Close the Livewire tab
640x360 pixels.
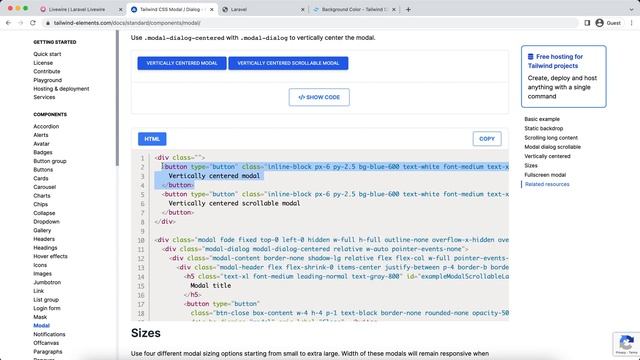click(x=120, y=9)
